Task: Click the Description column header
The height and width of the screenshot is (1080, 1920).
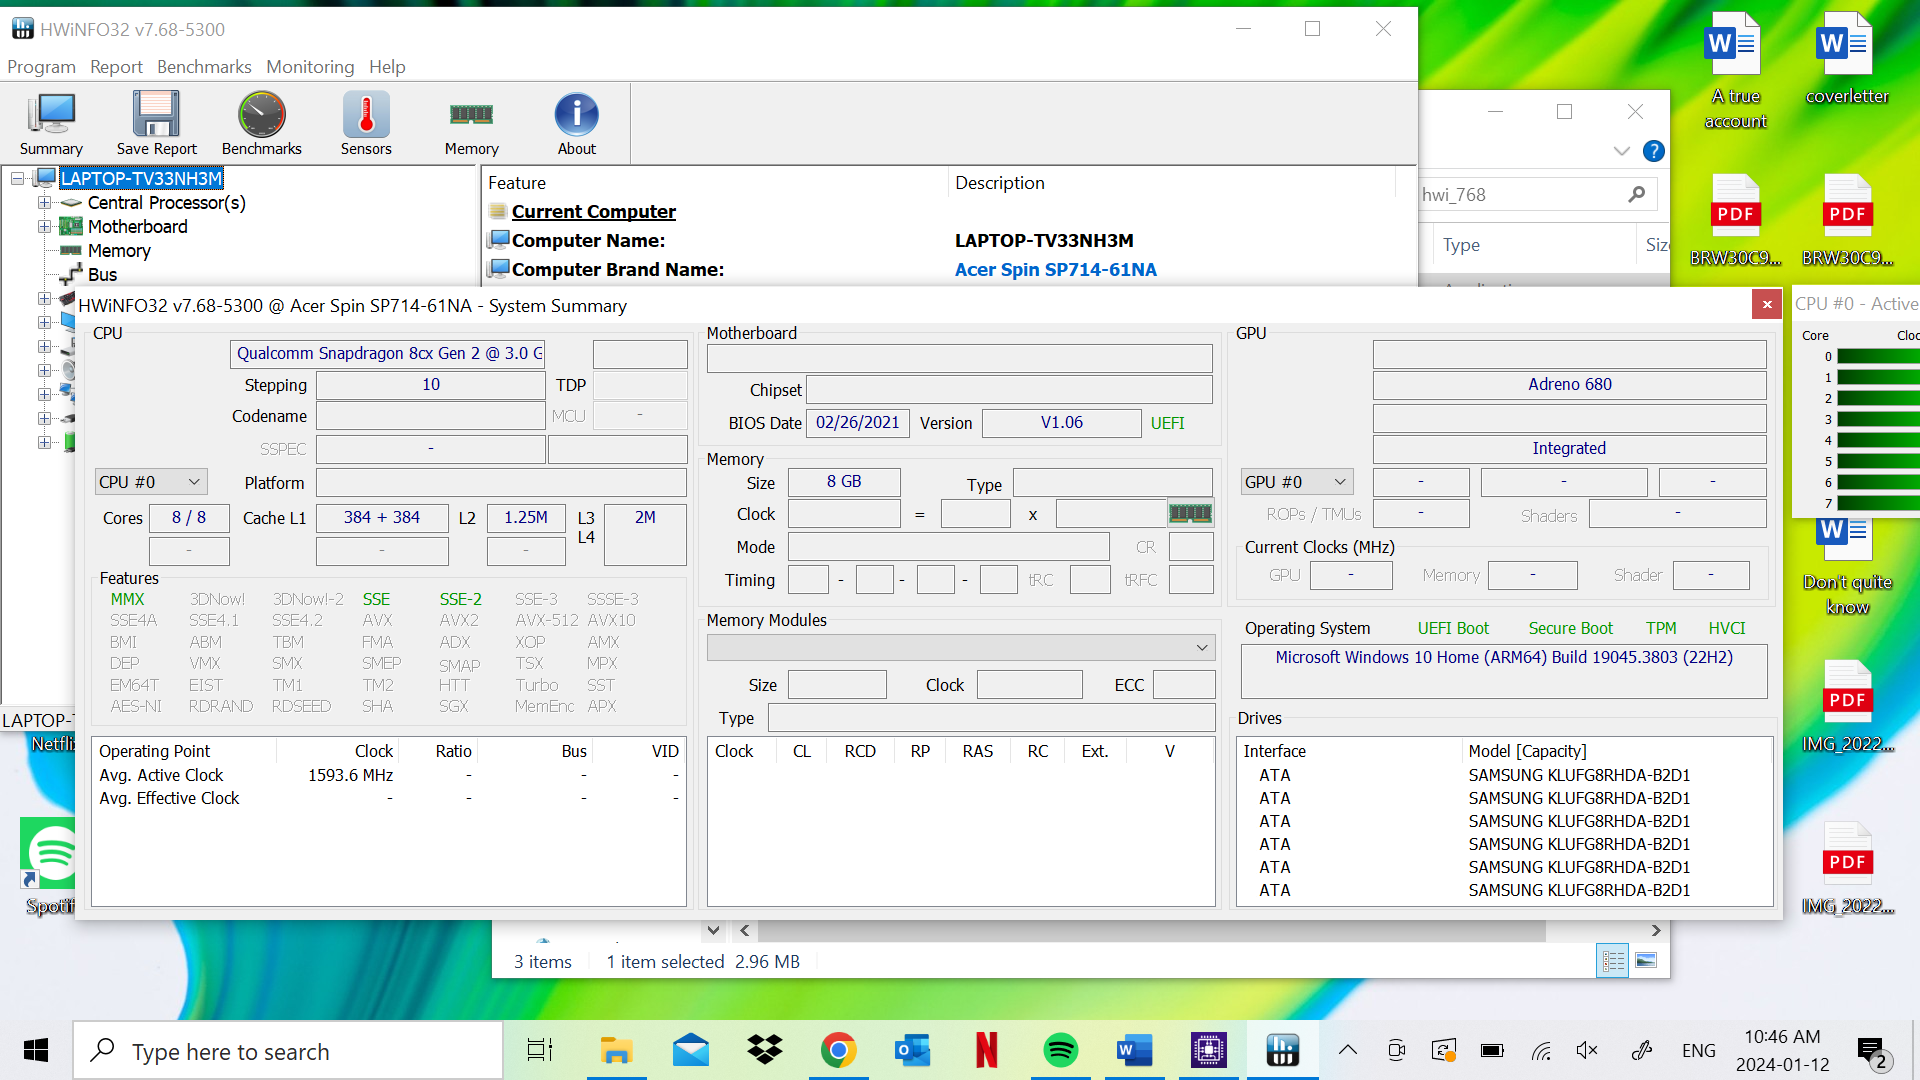Action: [1000, 182]
